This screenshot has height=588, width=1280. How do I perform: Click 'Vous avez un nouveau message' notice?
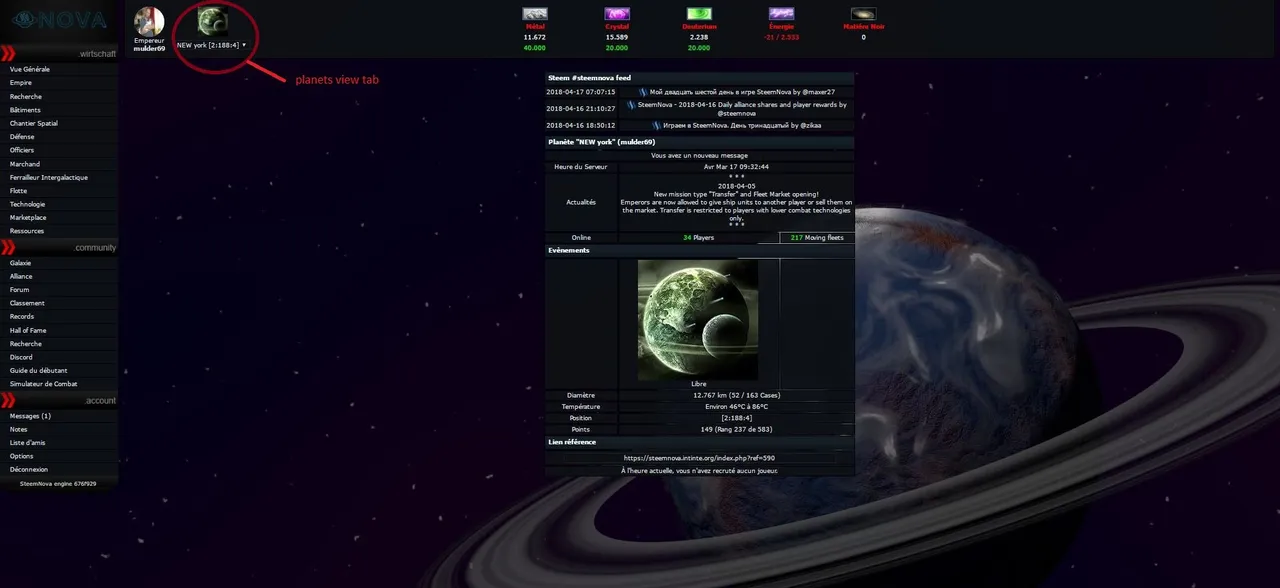point(699,156)
